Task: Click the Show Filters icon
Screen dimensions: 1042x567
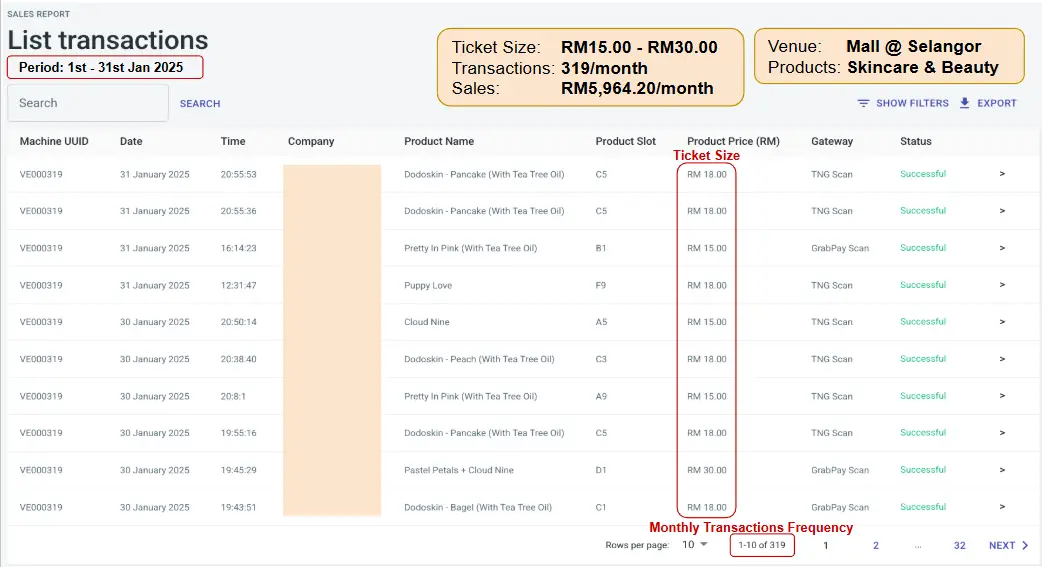Action: pyautogui.click(x=863, y=103)
